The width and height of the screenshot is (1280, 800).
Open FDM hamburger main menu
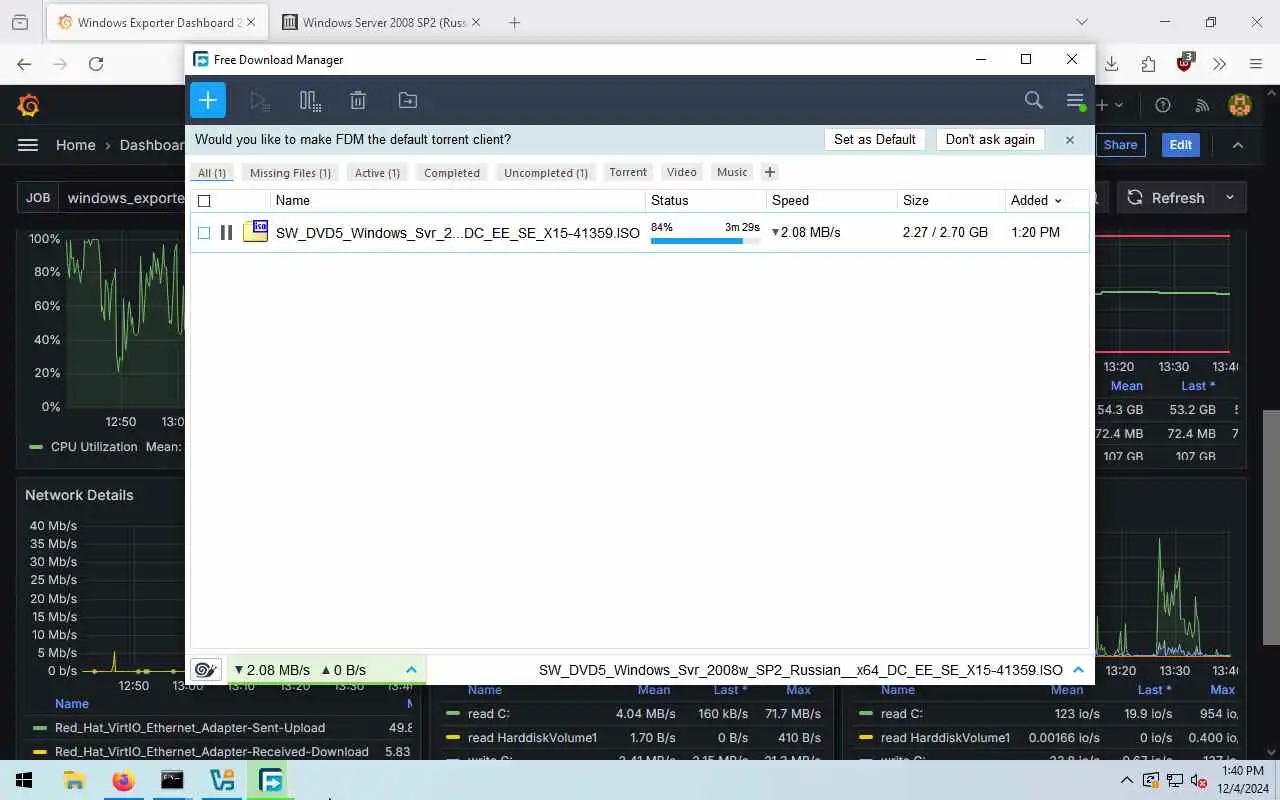[1075, 101]
